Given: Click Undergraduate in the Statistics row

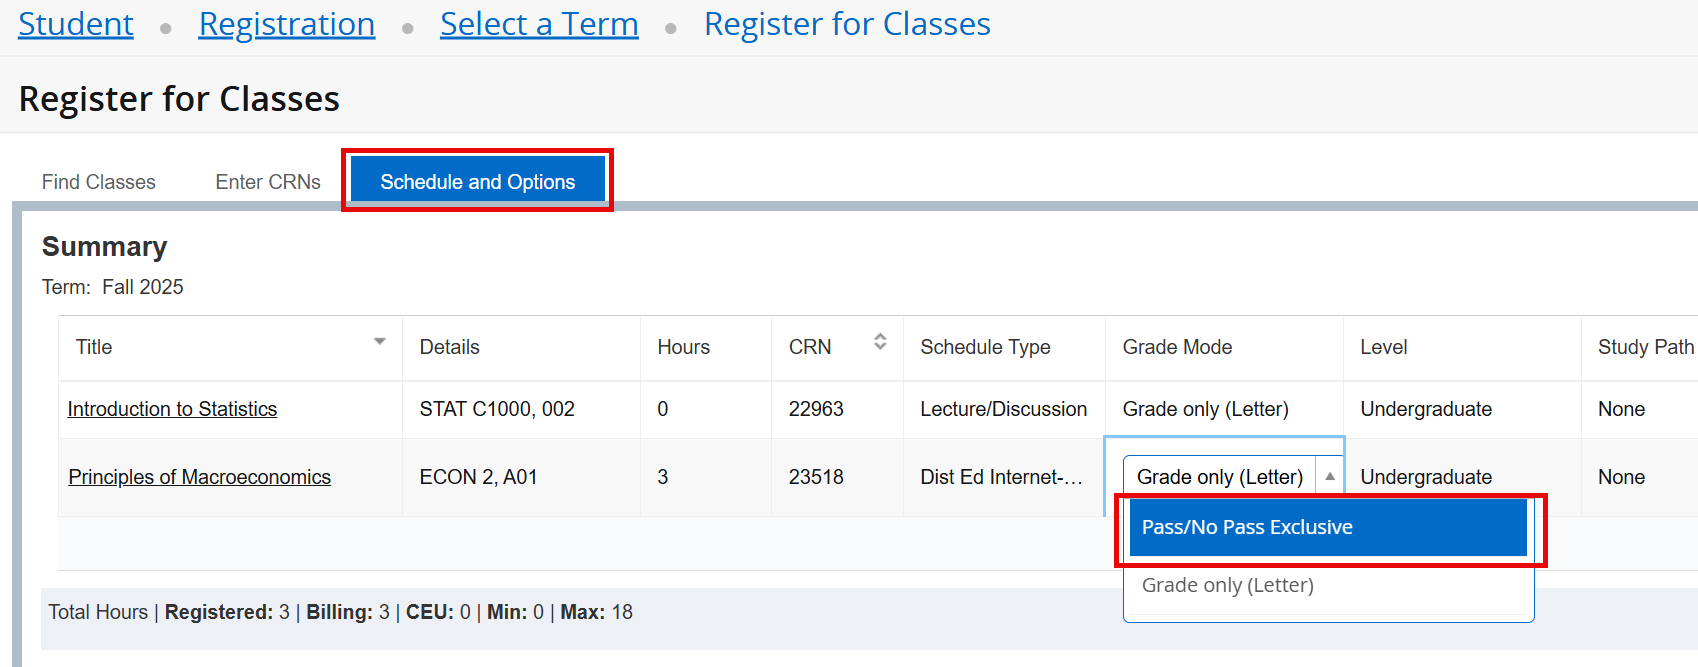Looking at the screenshot, I should pos(1426,409).
